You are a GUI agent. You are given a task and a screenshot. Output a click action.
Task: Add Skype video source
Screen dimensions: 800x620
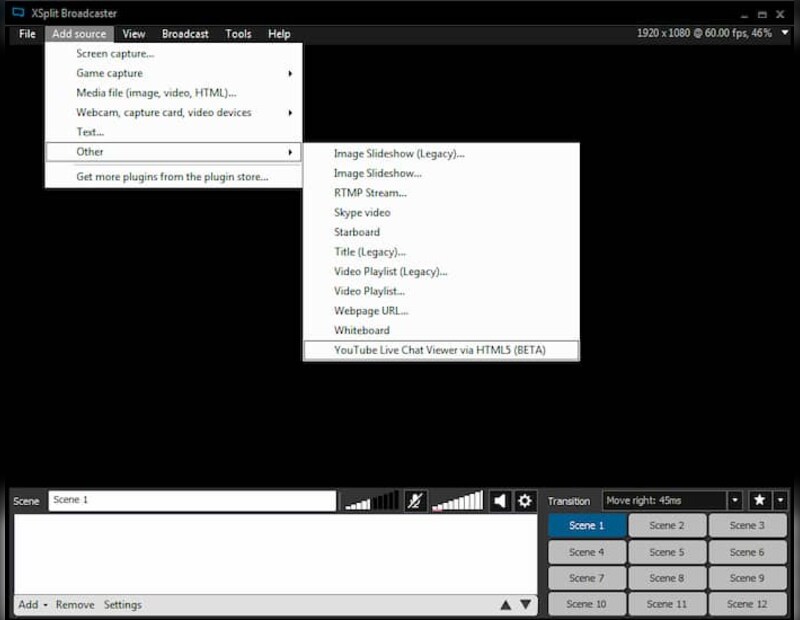[x=441, y=212]
